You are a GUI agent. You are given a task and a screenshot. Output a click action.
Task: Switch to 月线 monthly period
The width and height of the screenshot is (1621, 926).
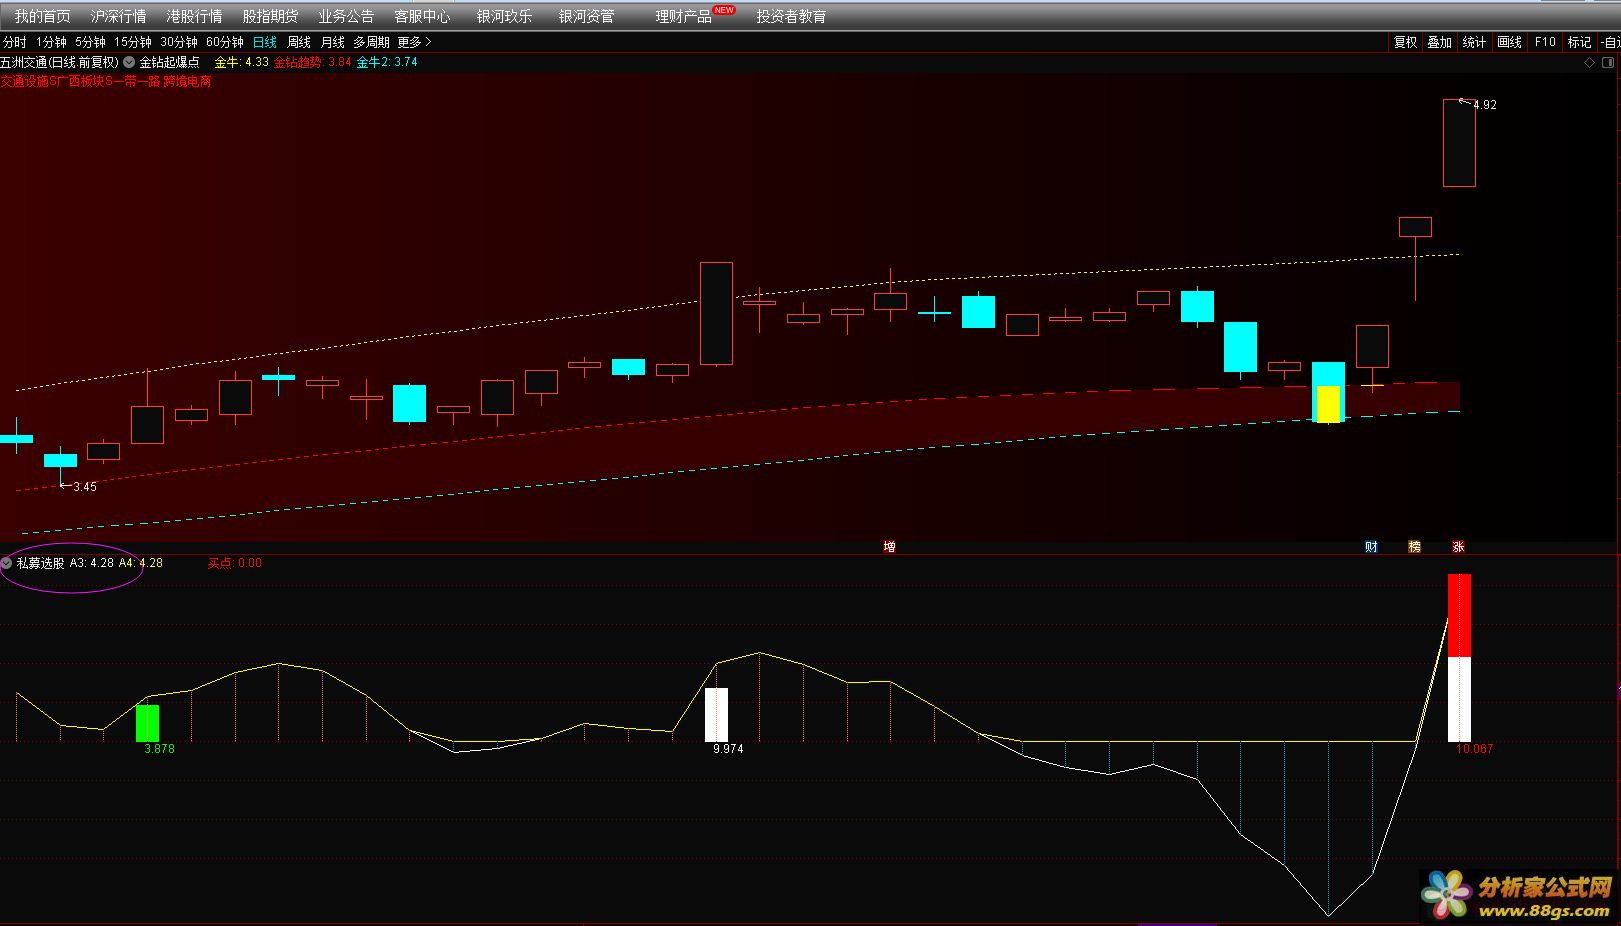[332, 42]
